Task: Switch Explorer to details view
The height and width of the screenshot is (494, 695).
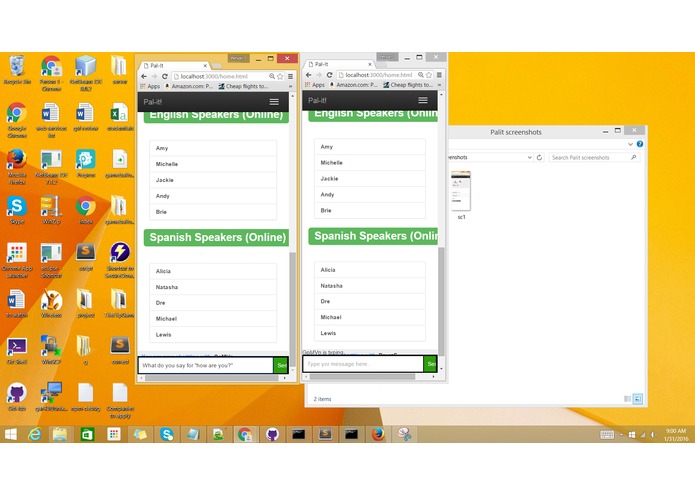Action: 627,399
